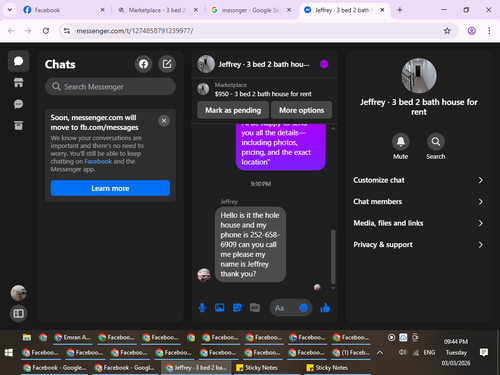Image resolution: width=500 pixels, height=375 pixels.
Task: Switch to Marketplace - 3 bed 2 tab
Action: tap(158, 10)
